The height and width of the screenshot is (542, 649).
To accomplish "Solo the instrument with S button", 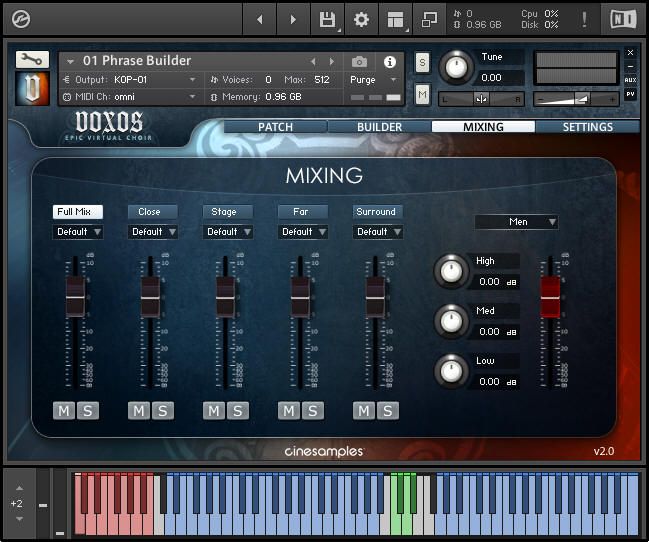I will coord(422,63).
